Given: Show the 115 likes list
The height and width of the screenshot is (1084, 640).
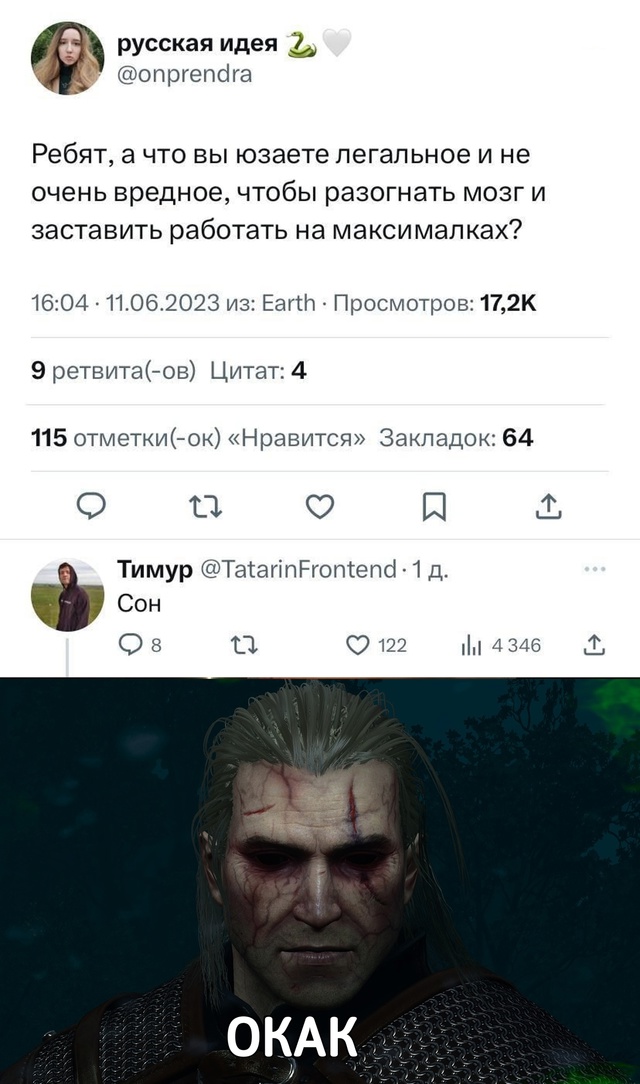Looking at the screenshot, I should pyautogui.click(x=198, y=438).
